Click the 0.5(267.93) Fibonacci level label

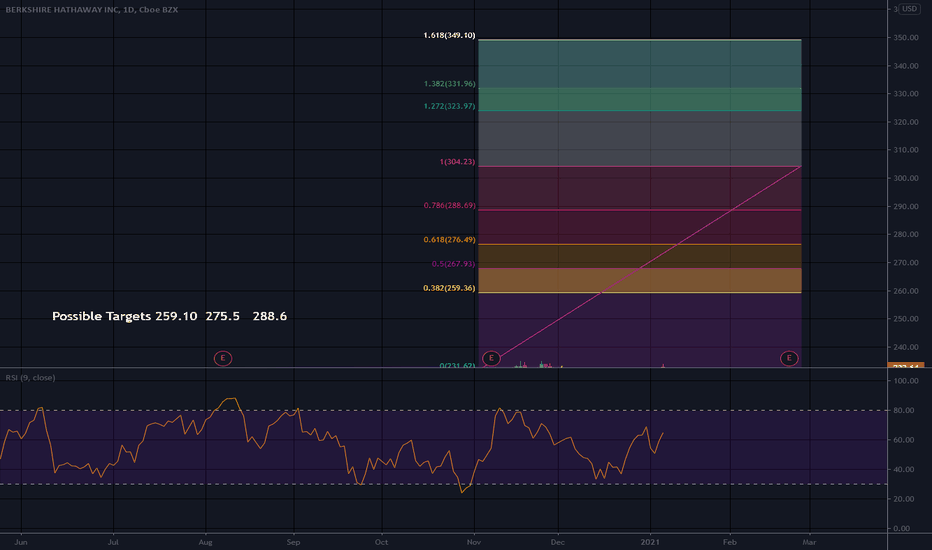tap(454, 264)
